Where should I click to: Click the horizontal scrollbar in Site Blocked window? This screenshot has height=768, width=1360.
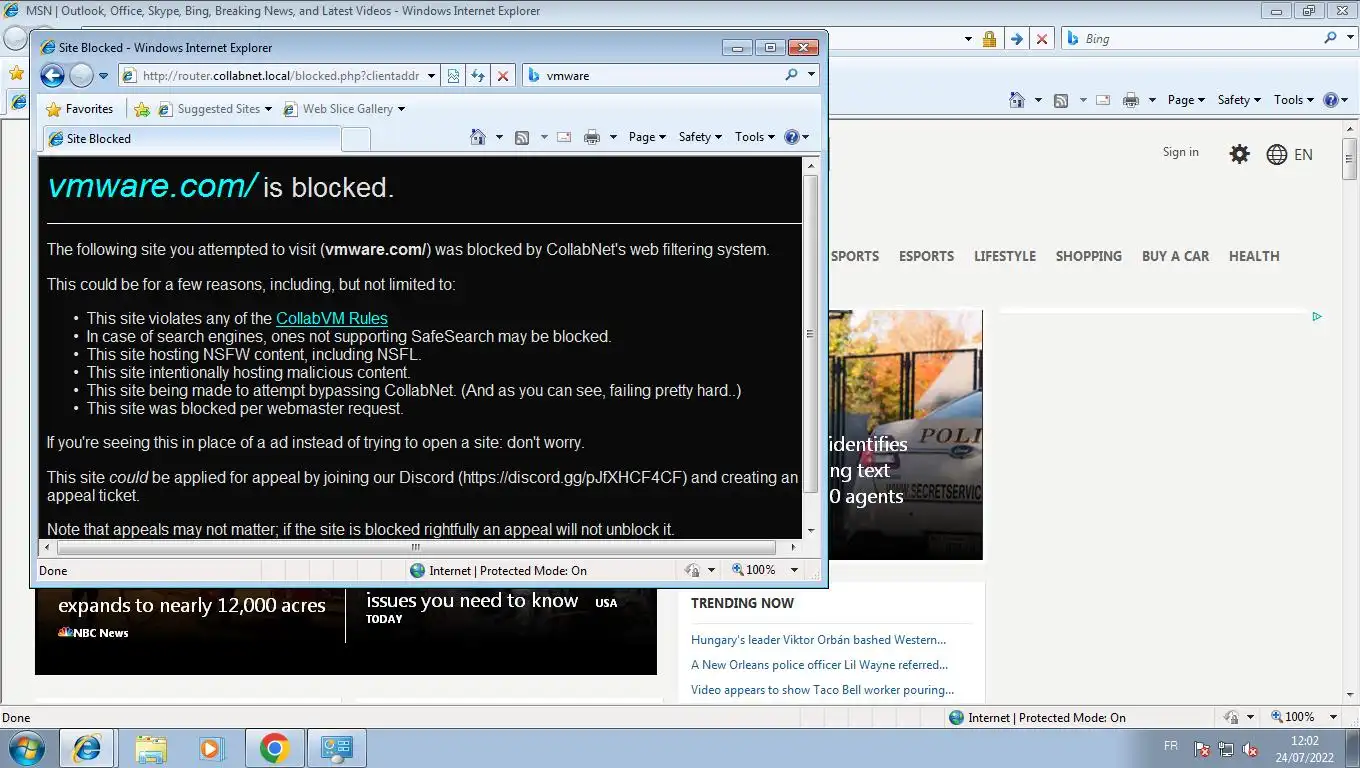(x=417, y=547)
